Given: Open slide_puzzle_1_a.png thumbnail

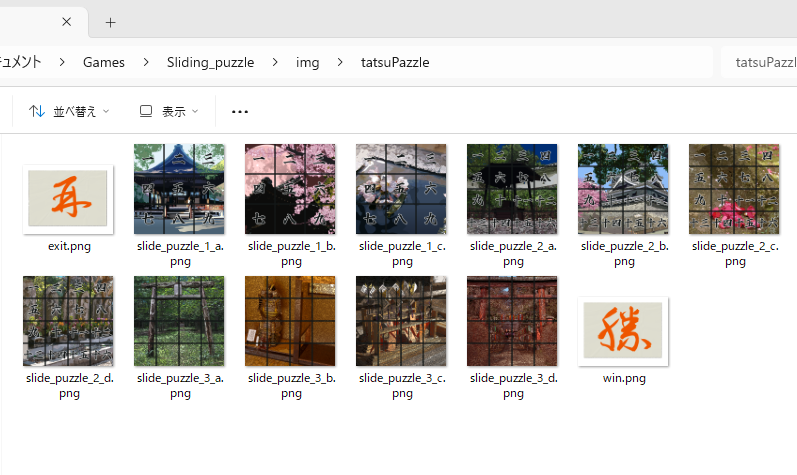Looking at the screenshot, I should (179, 189).
